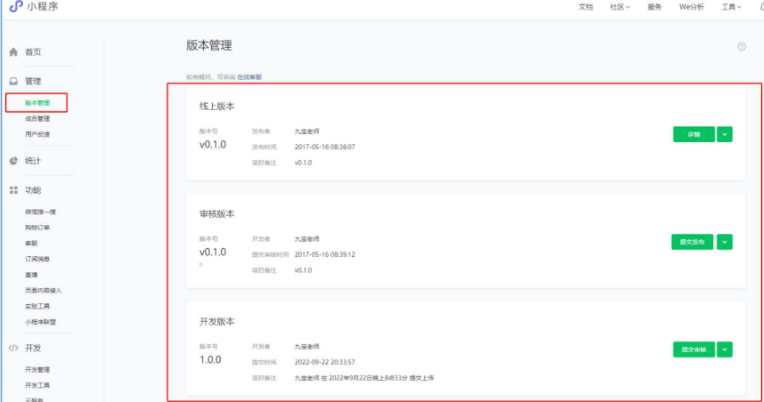Click the 小程序 logo icon
The height and width of the screenshot is (402, 764).
(x=16, y=8)
